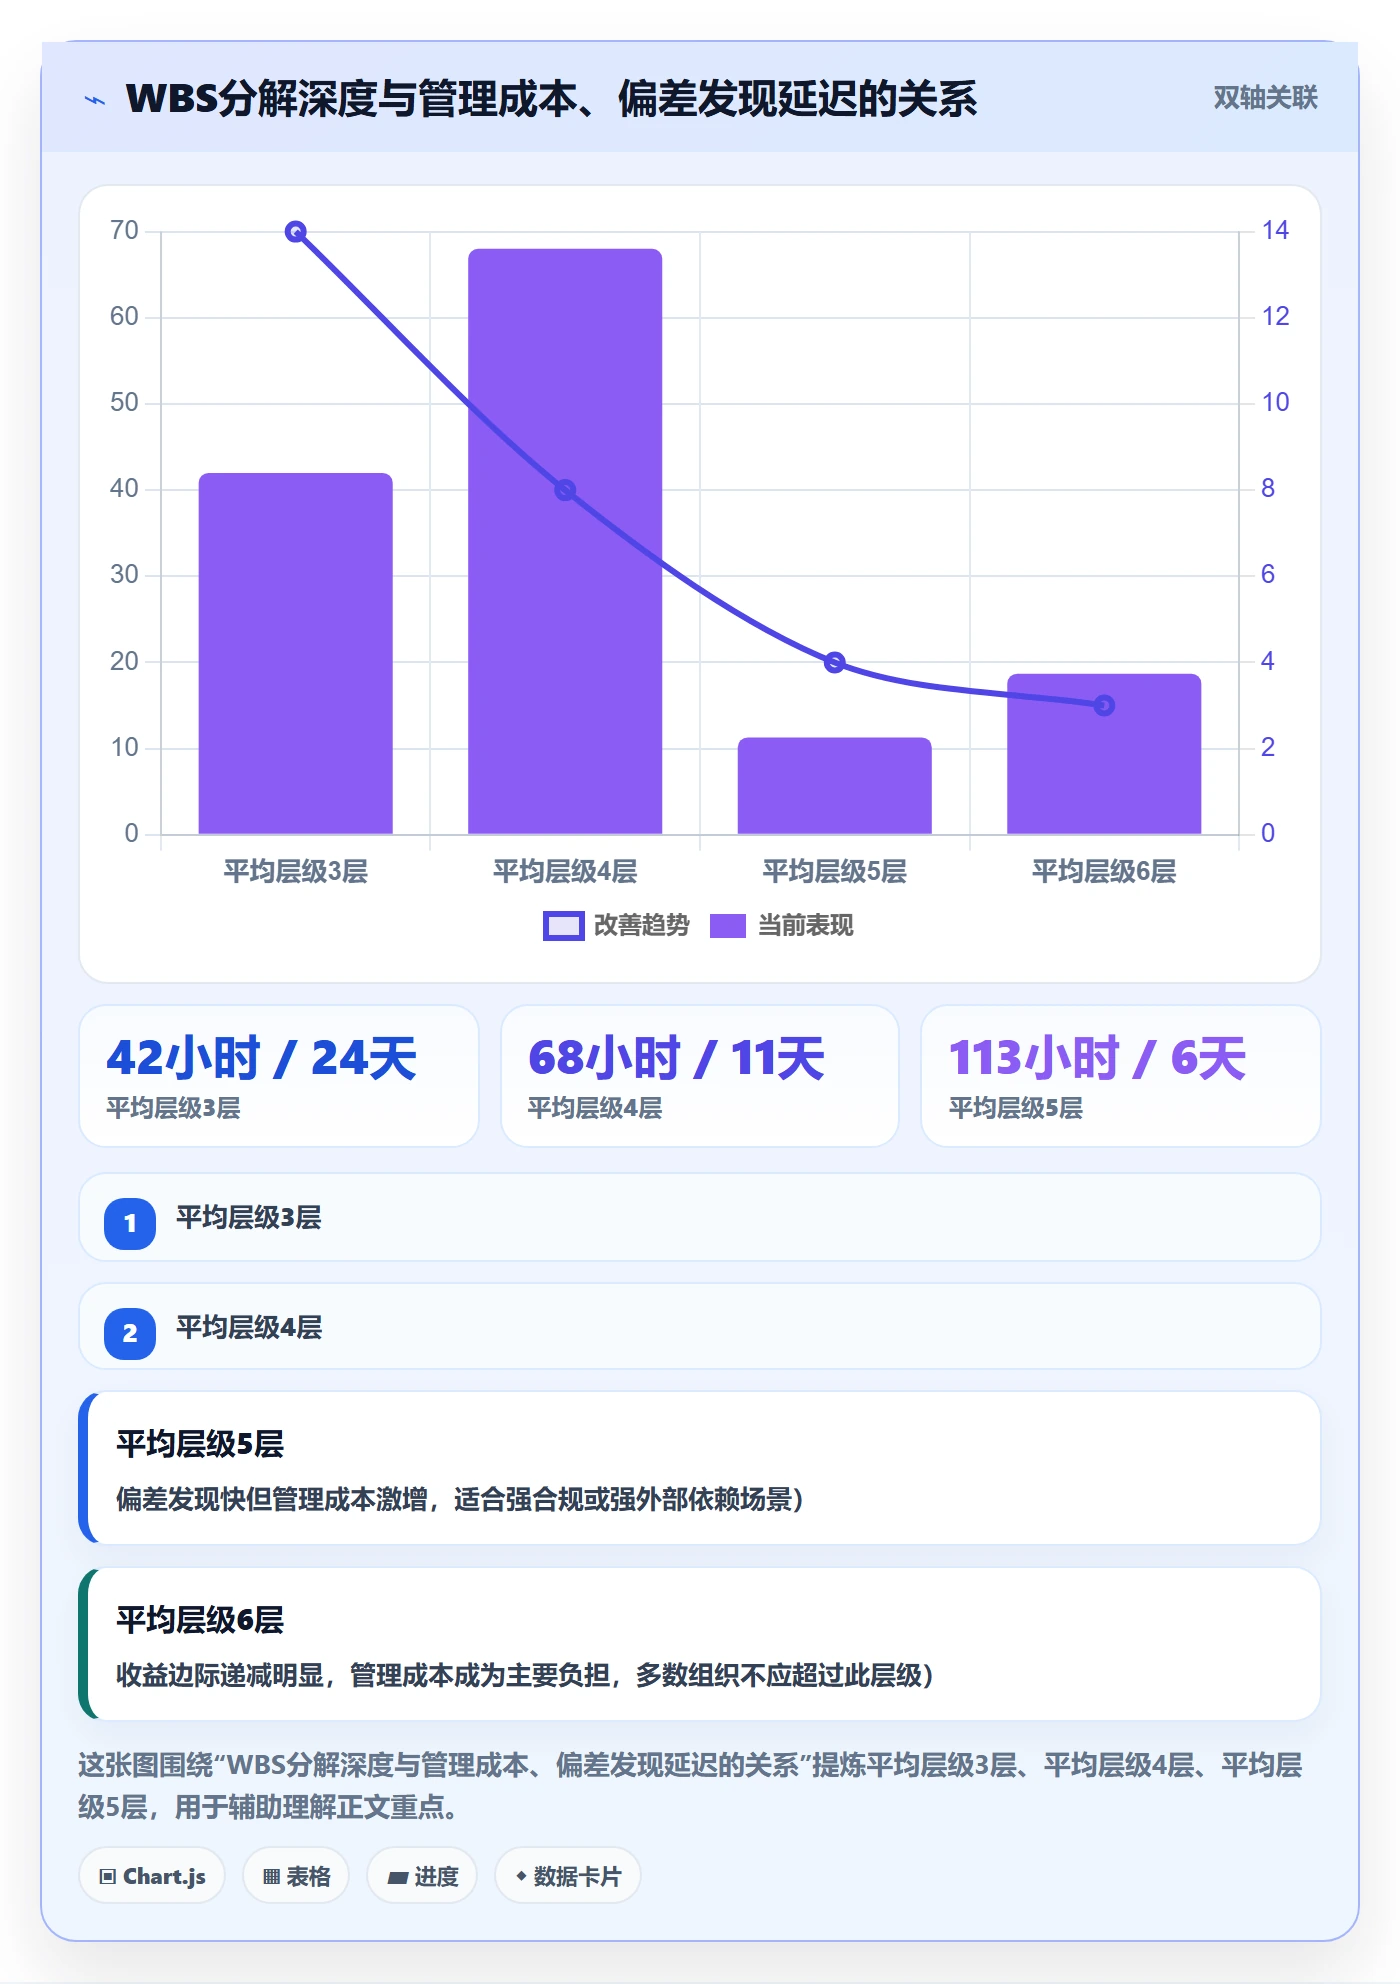Screen dimensions: 1400x1984
Task: Click the x-axis label 平均层级4层
Action: pos(565,872)
